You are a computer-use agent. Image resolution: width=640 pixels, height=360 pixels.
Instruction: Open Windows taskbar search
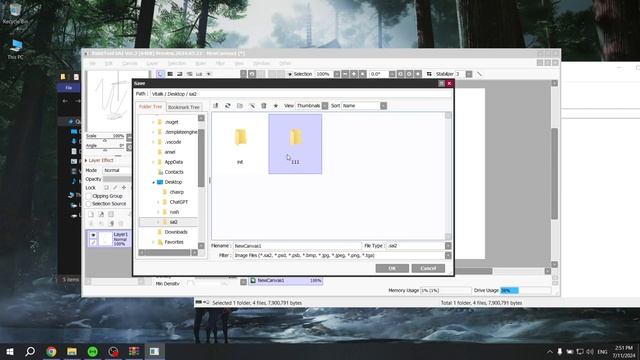(30, 351)
